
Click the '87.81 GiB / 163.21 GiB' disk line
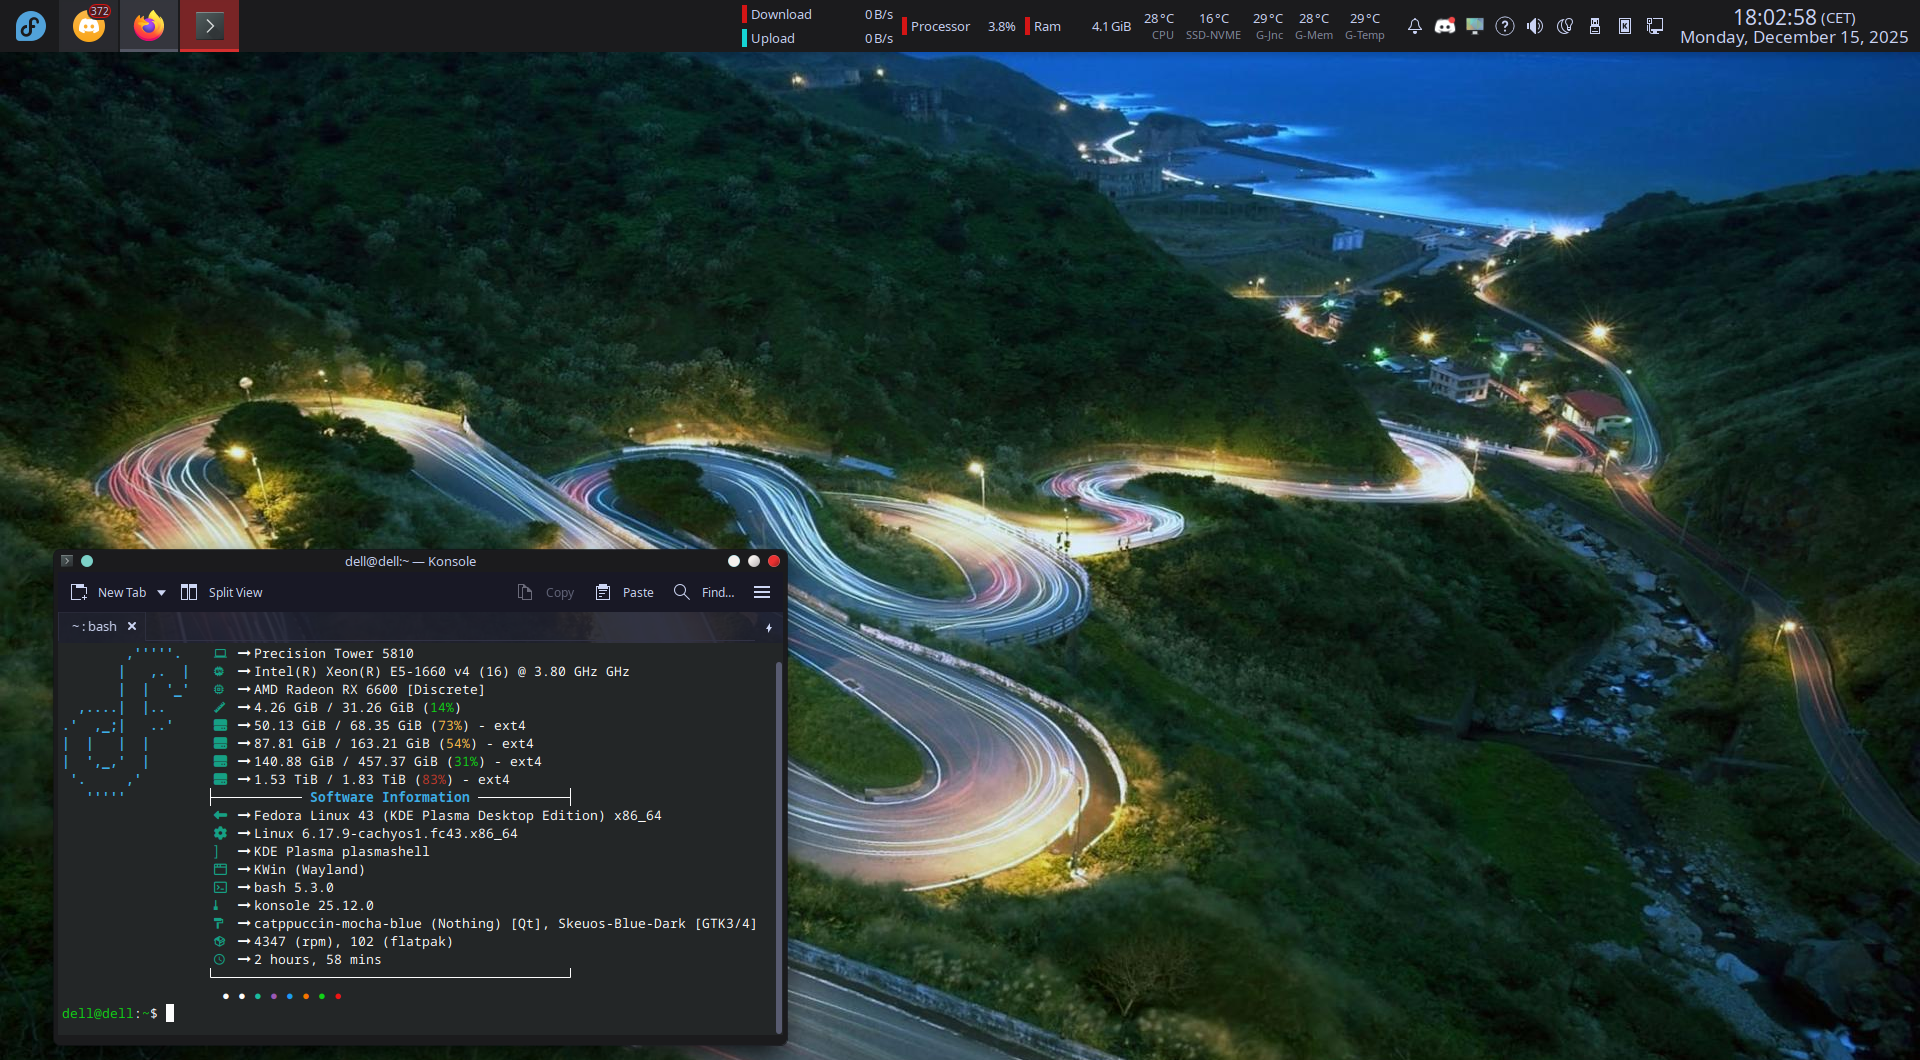394,743
